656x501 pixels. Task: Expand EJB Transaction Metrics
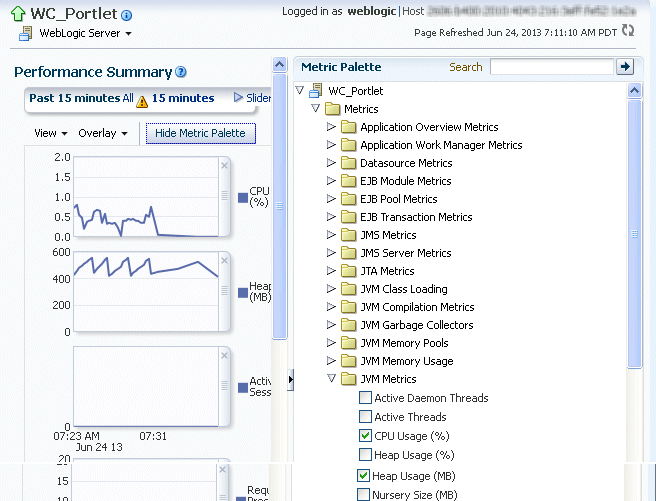coord(331,216)
